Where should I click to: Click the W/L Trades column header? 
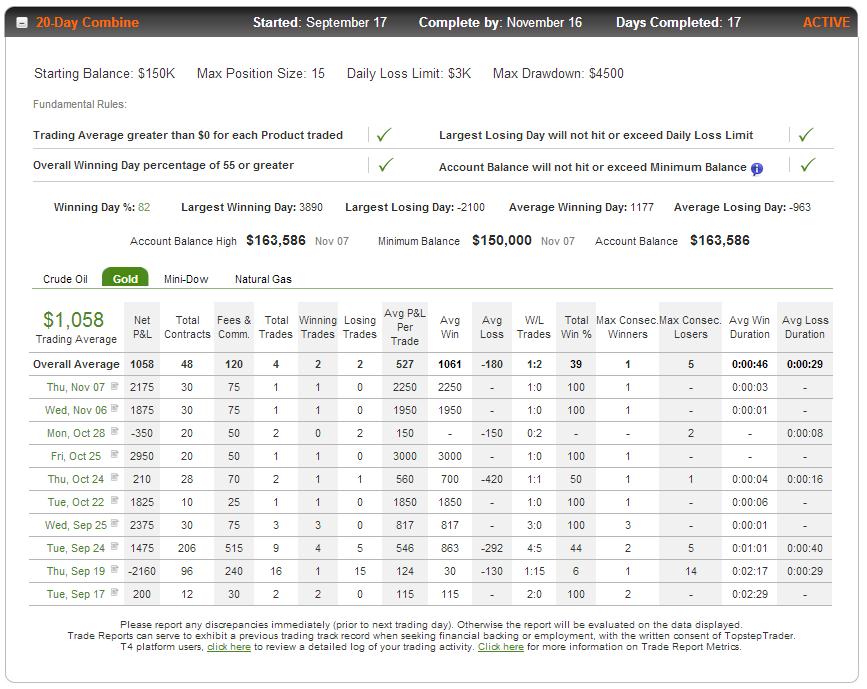tap(534, 327)
